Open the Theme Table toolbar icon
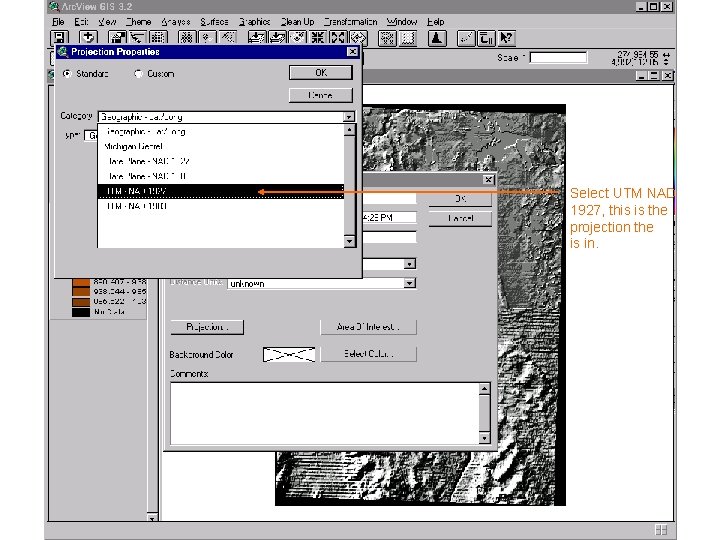This screenshot has height=540, width=720. tap(158, 38)
